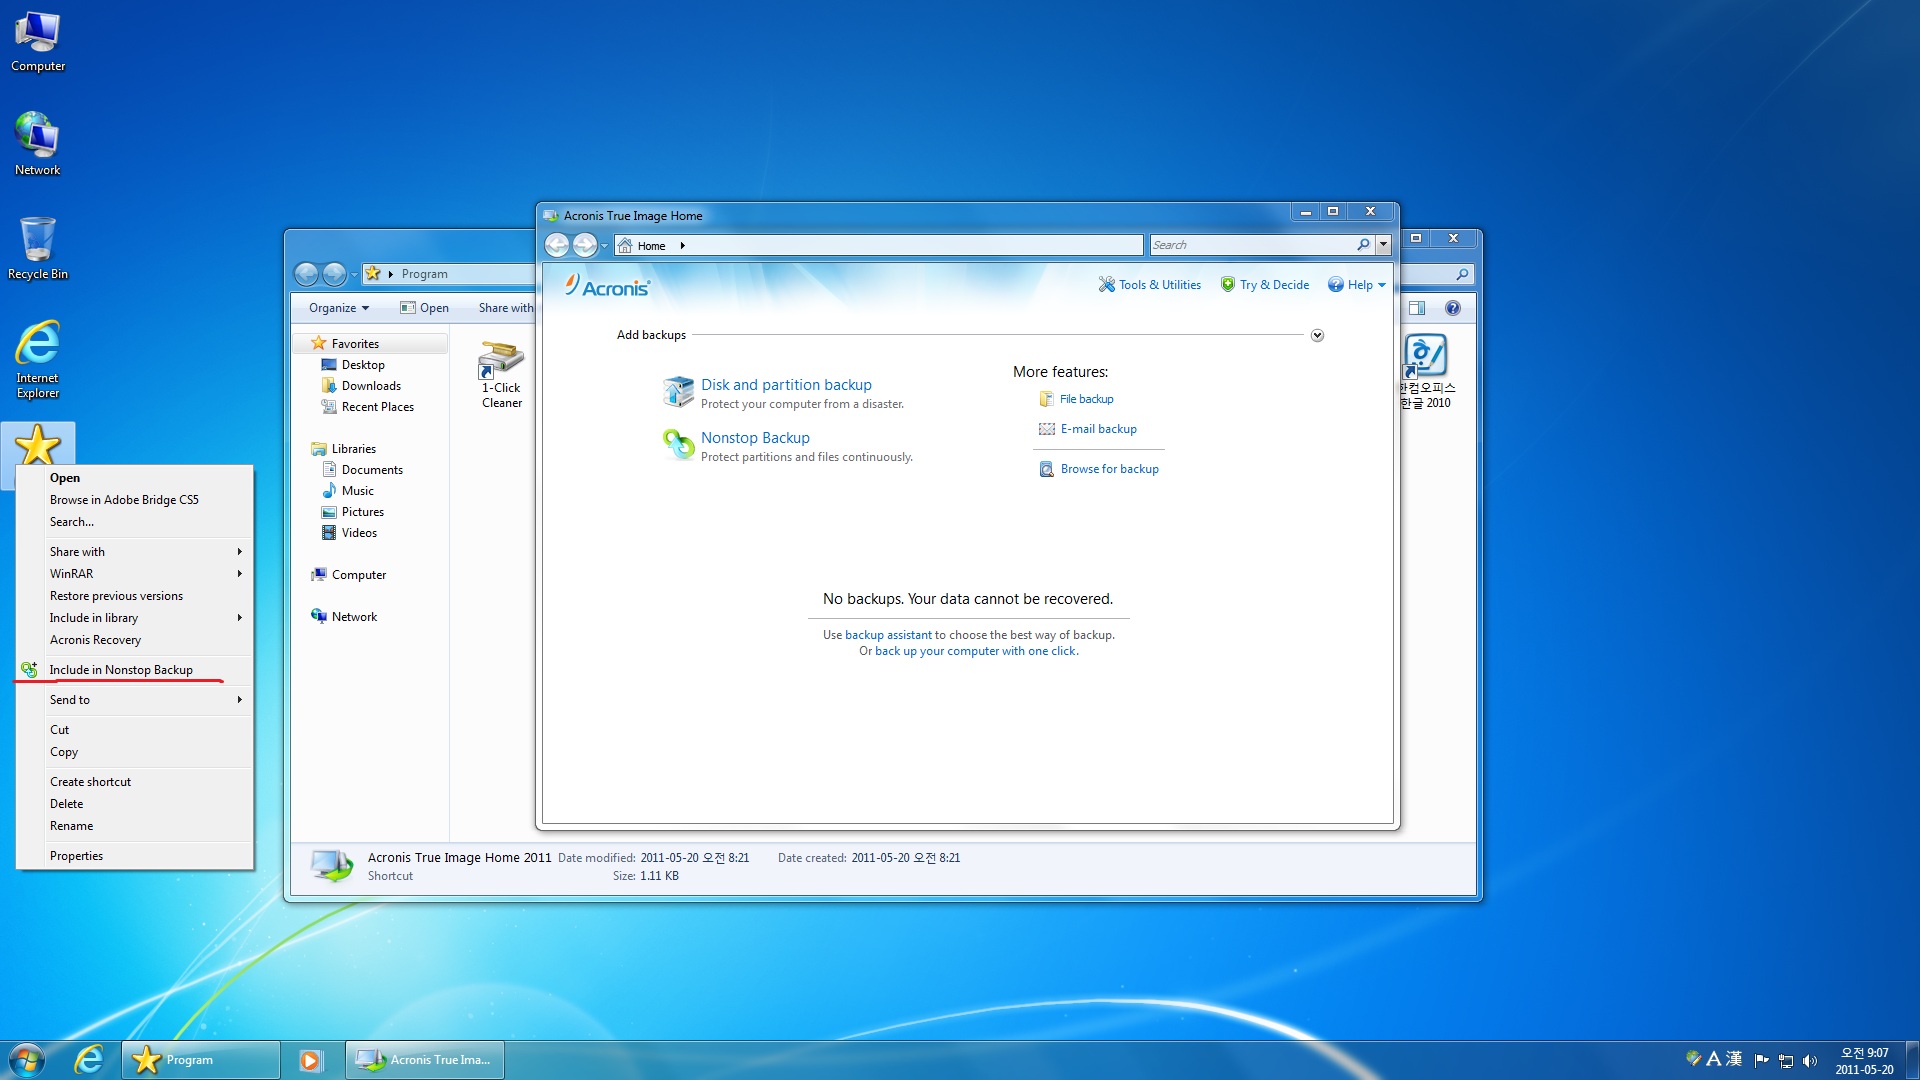Click the Computer desktop icon
The height and width of the screenshot is (1080, 1920).
click(38, 42)
